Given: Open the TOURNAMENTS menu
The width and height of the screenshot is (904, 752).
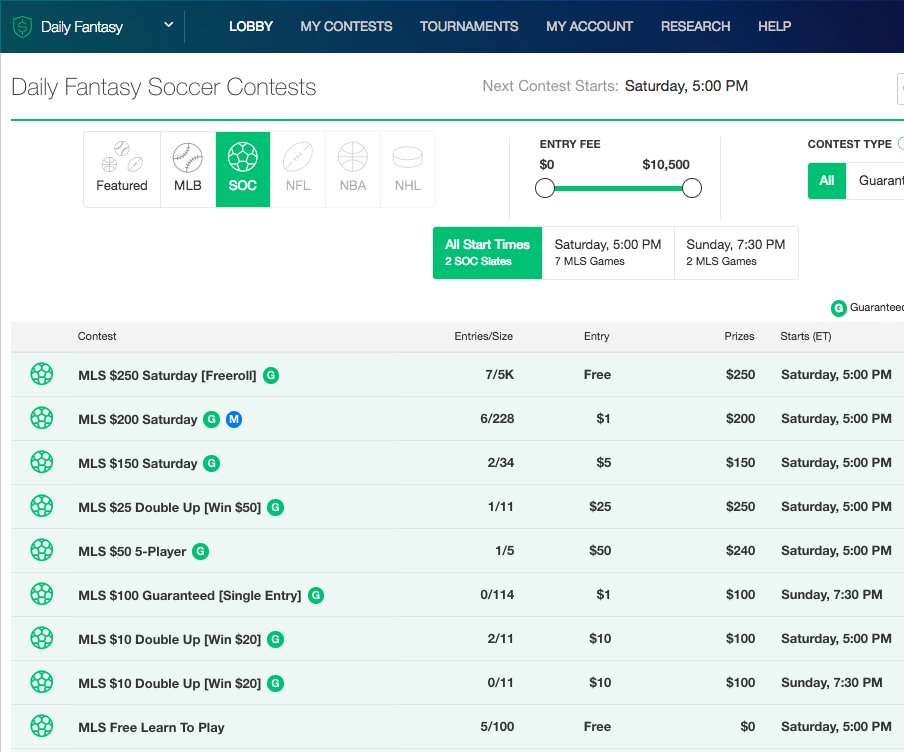Looking at the screenshot, I should coord(469,27).
